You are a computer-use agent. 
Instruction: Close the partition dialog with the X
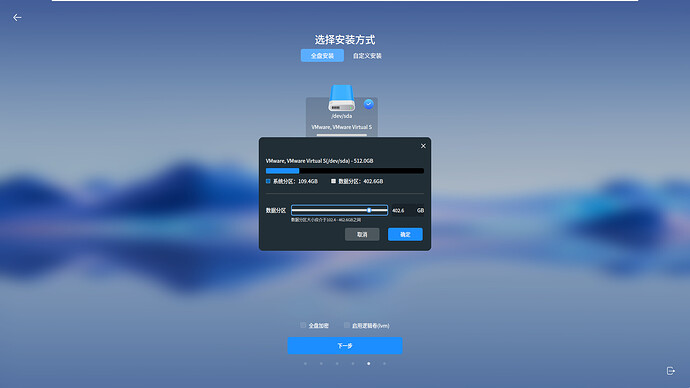423,146
